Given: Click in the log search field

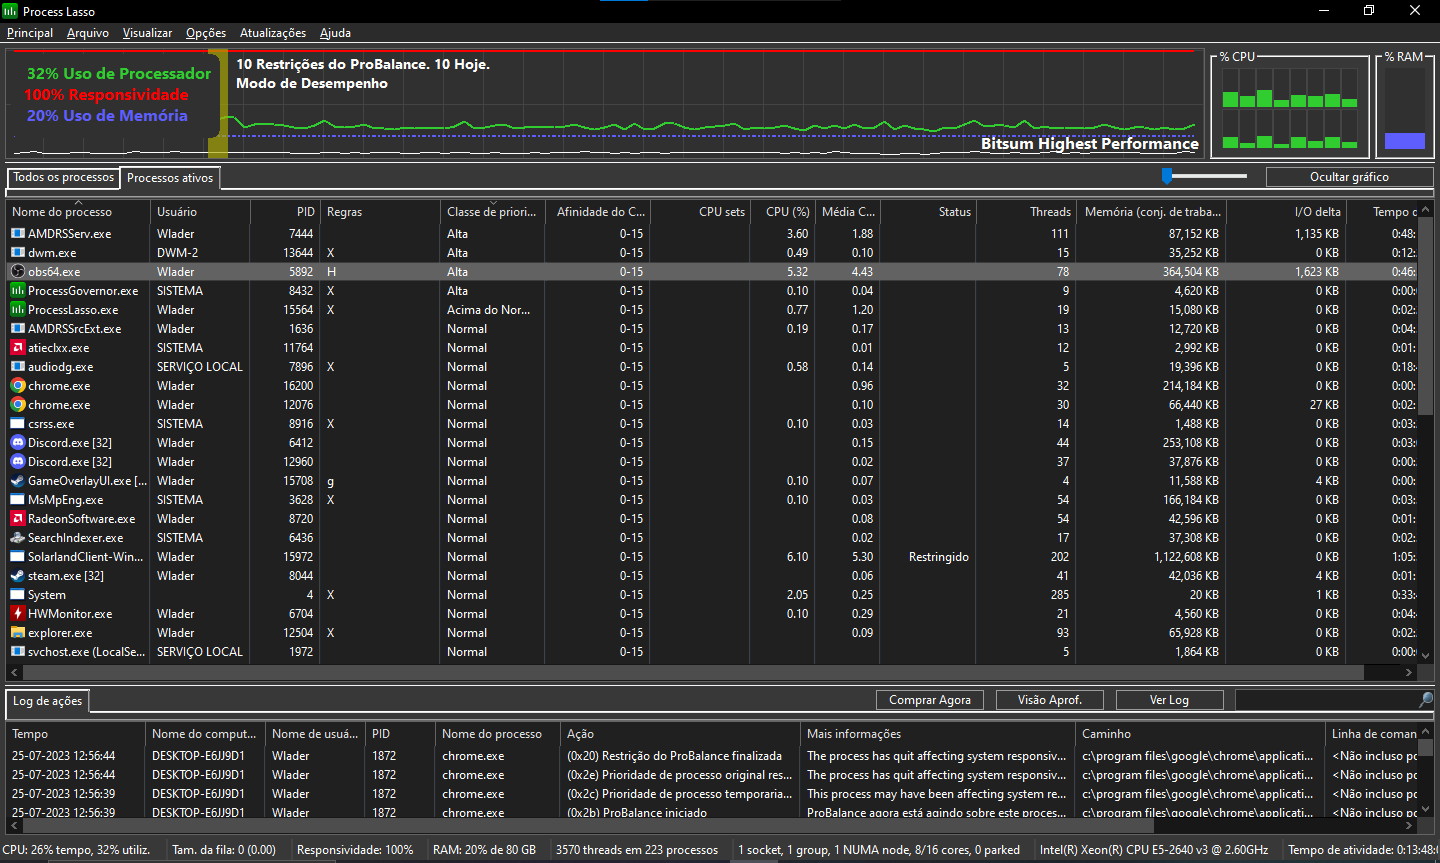Looking at the screenshot, I should (x=1326, y=700).
